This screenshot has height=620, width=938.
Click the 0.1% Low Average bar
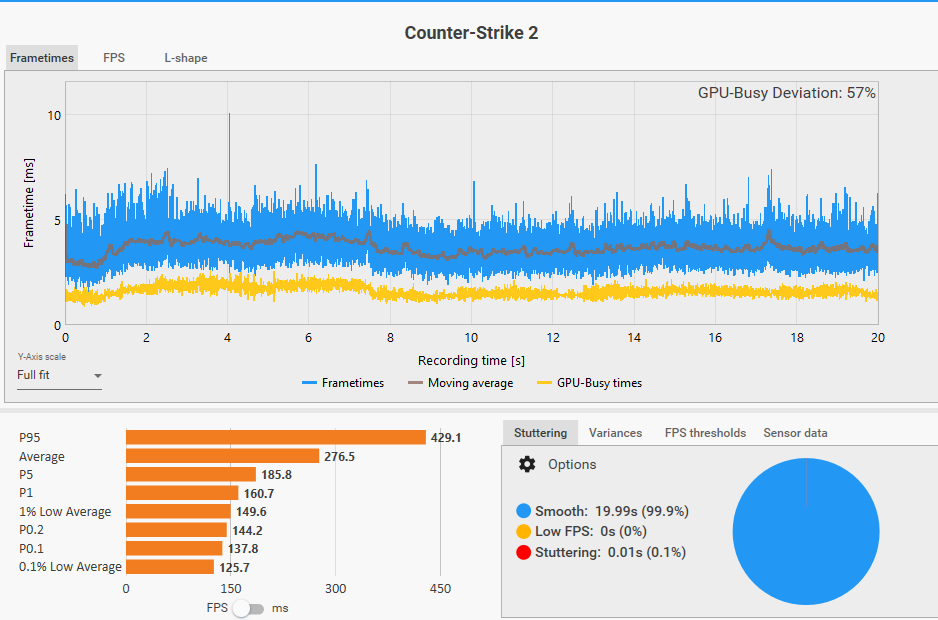tap(170, 567)
